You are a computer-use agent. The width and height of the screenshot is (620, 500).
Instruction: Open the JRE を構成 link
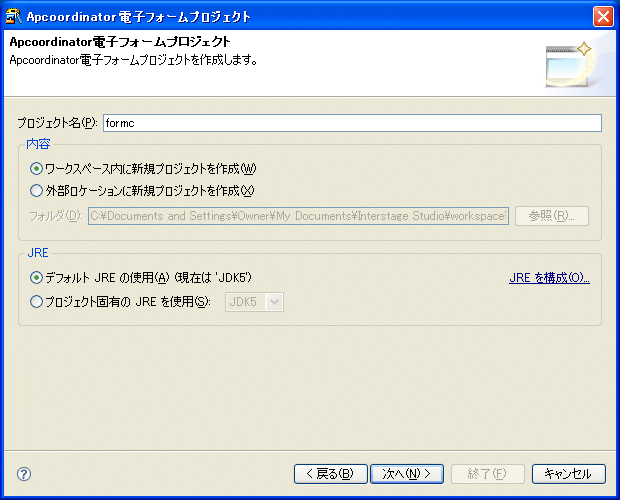tap(549, 278)
